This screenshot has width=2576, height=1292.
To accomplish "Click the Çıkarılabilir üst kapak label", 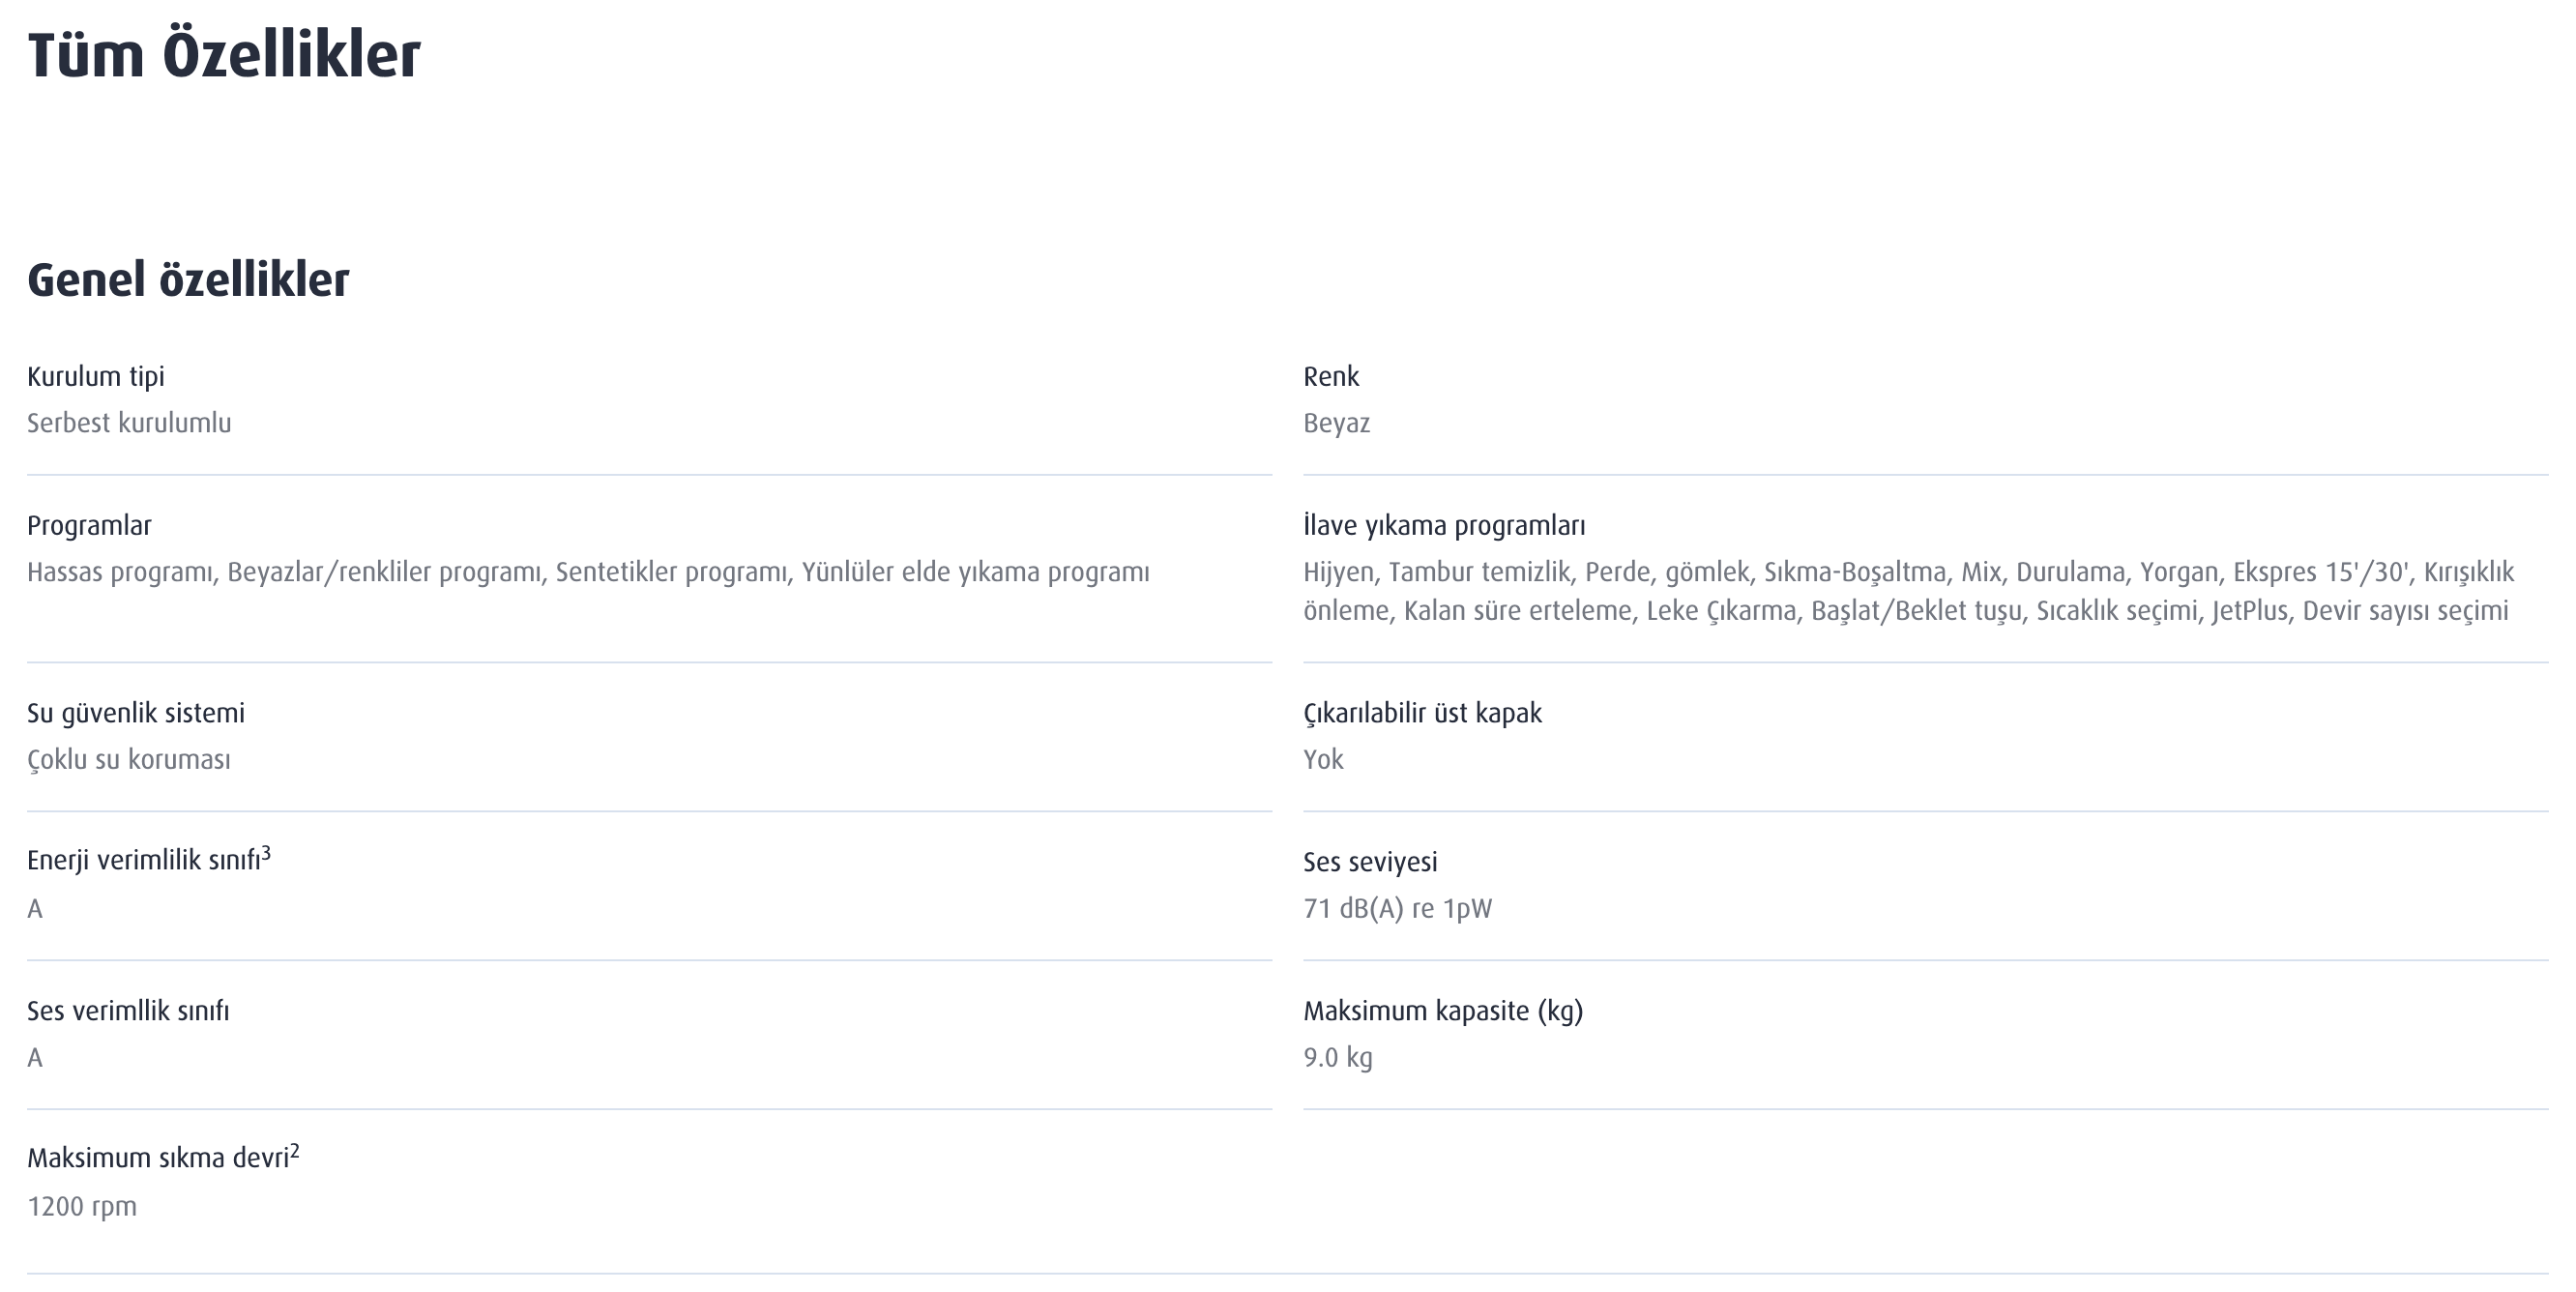I will click(x=1422, y=713).
